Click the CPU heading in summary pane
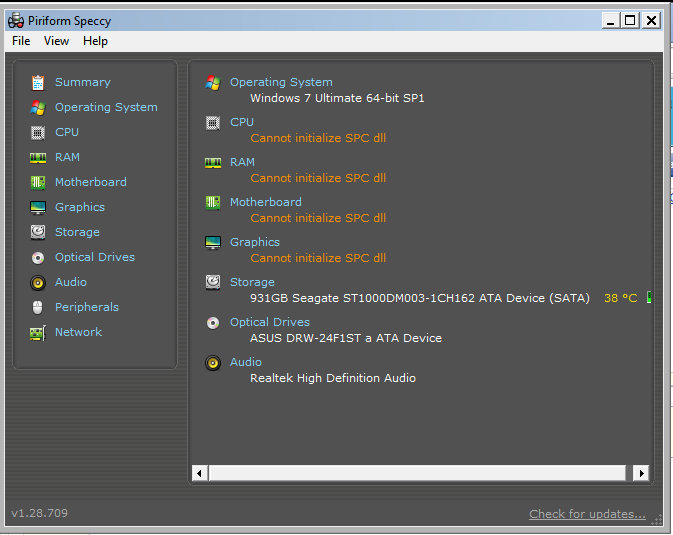Viewport: 673px width, 535px height. coord(242,122)
